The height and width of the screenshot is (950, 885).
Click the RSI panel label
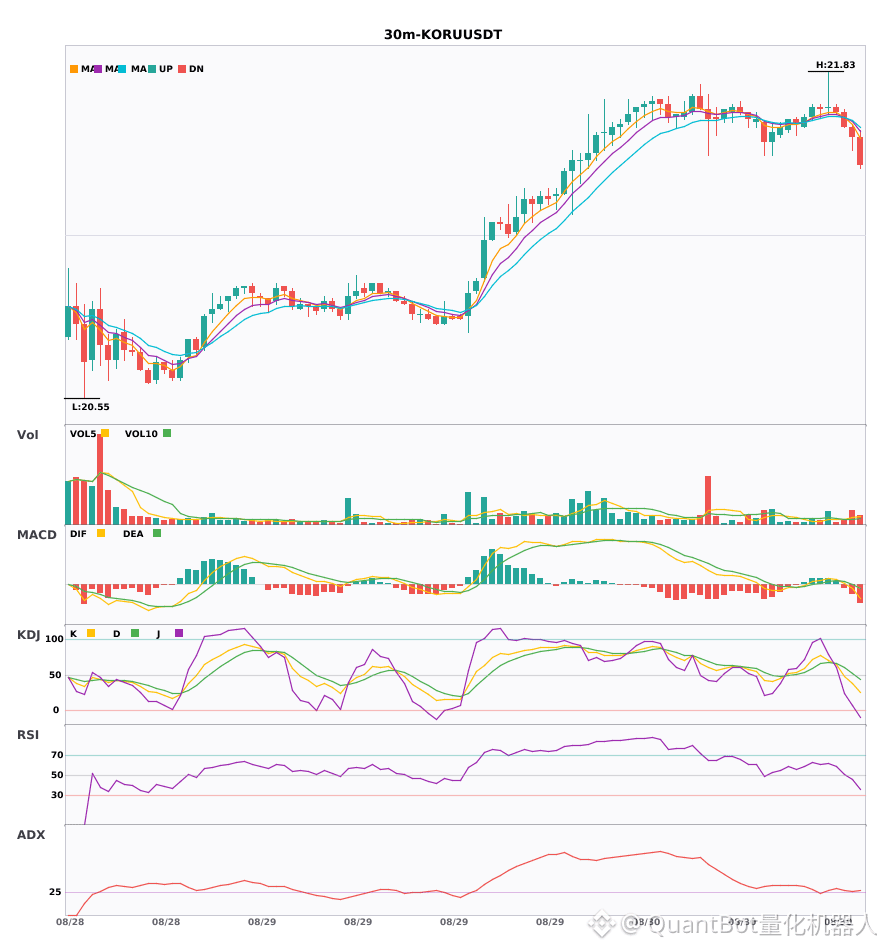pos(28,735)
